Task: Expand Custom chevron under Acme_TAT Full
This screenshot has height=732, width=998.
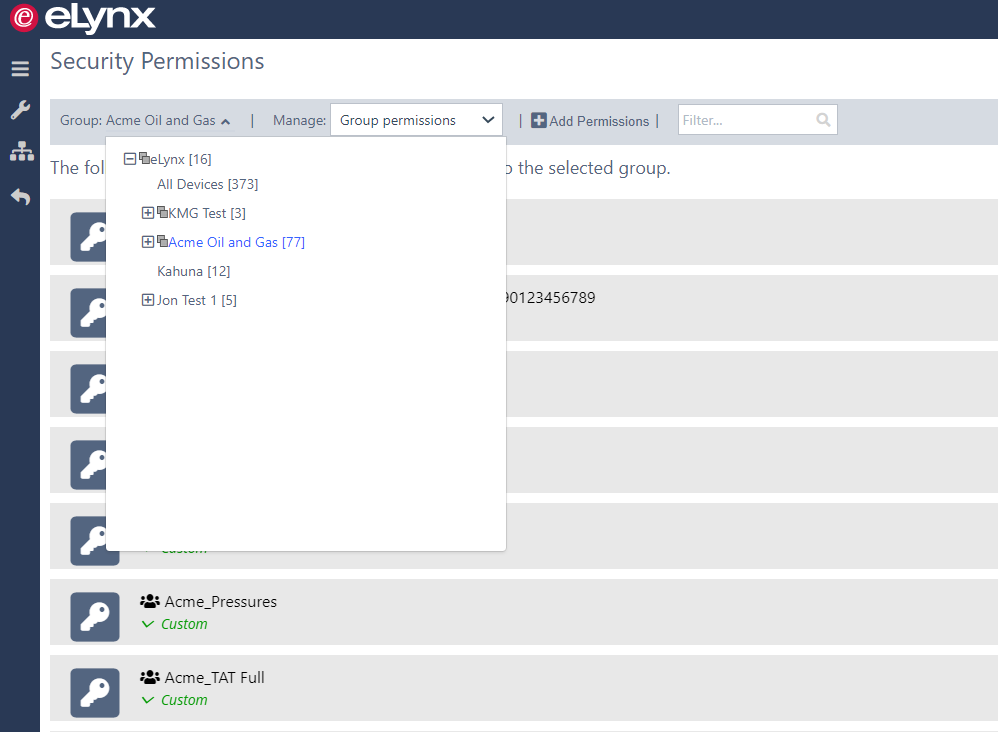Action: (148, 700)
